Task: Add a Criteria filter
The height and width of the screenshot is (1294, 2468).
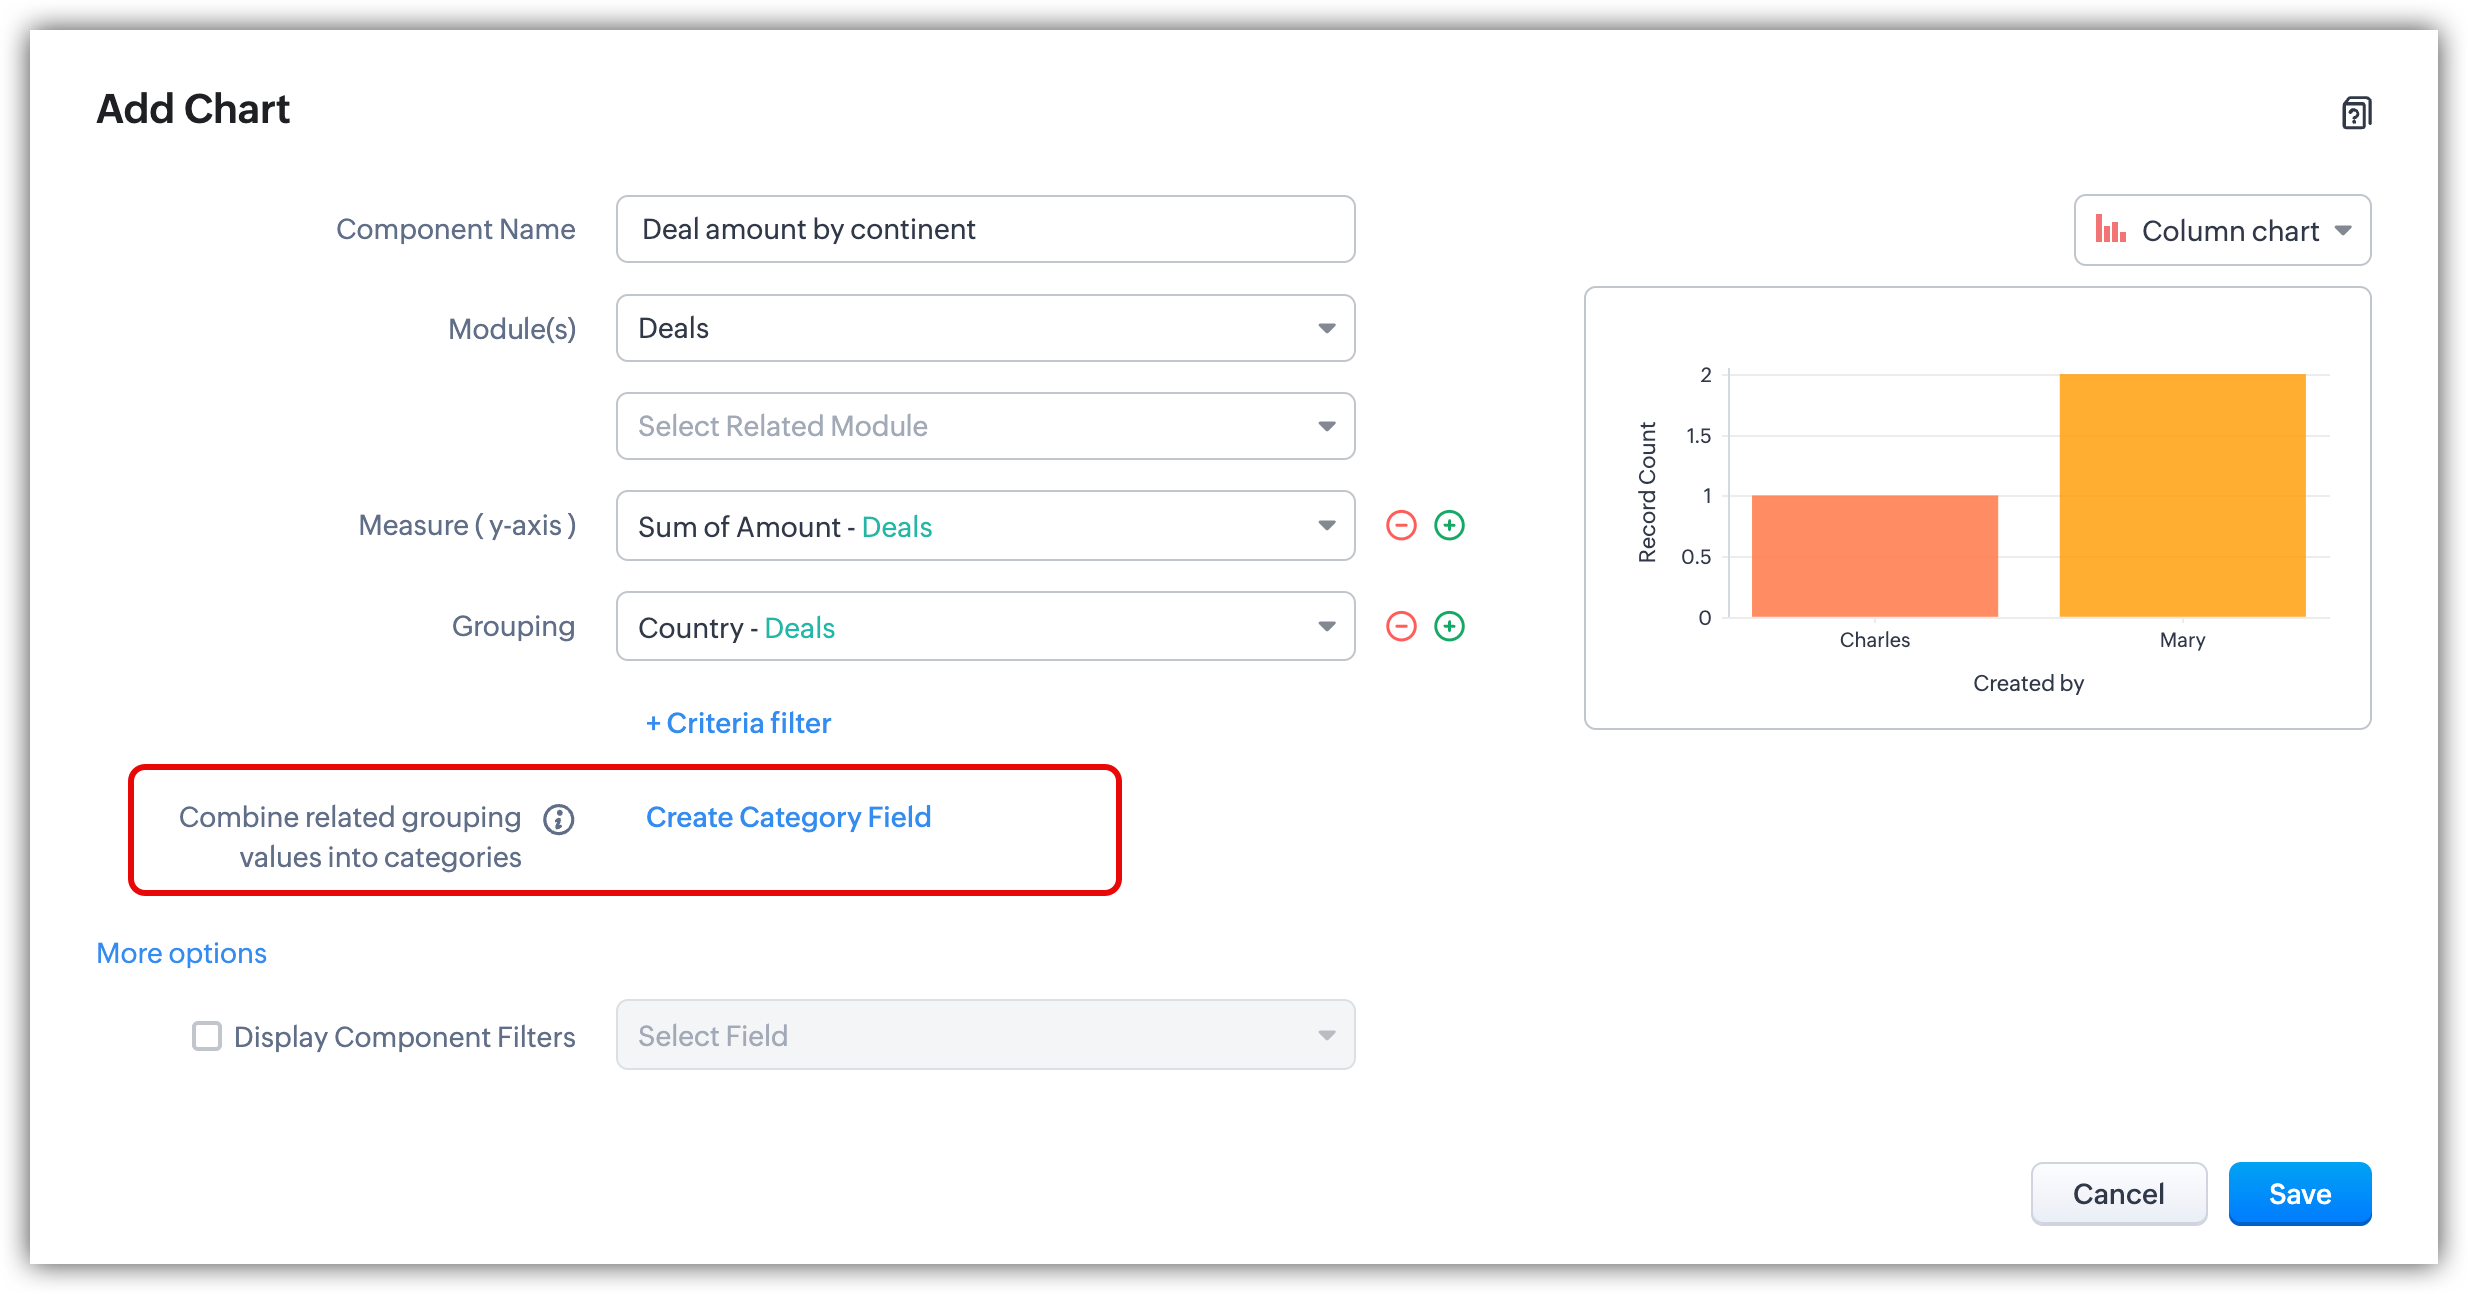Action: [738, 723]
